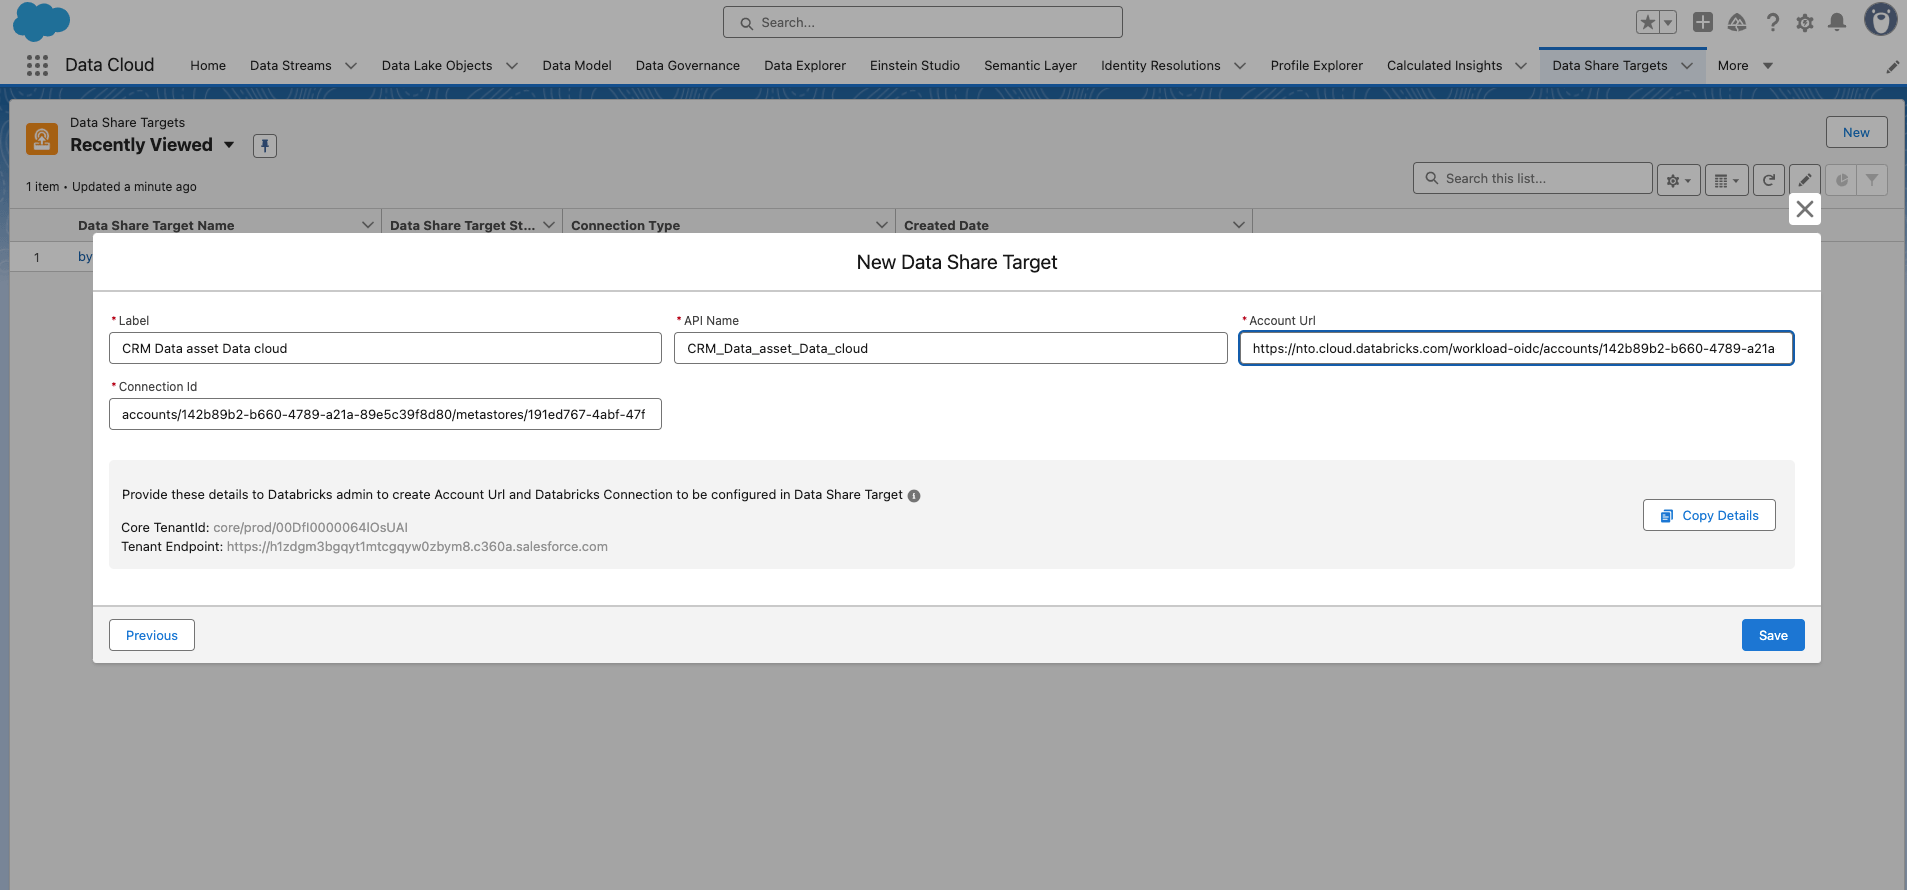Open the Trailhead guidance icon

tap(1737, 22)
